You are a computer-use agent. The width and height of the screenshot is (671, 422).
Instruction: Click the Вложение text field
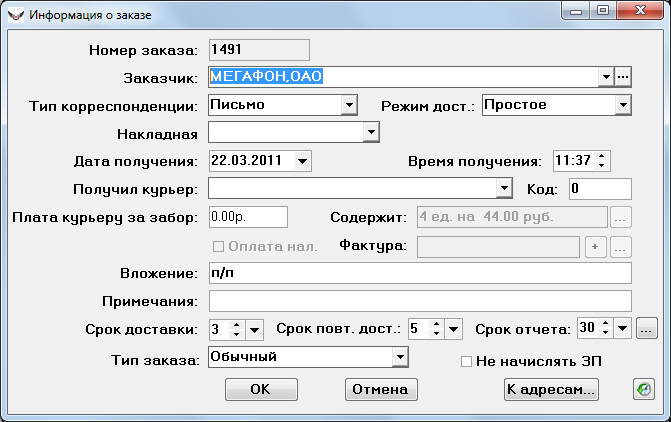pos(420,273)
